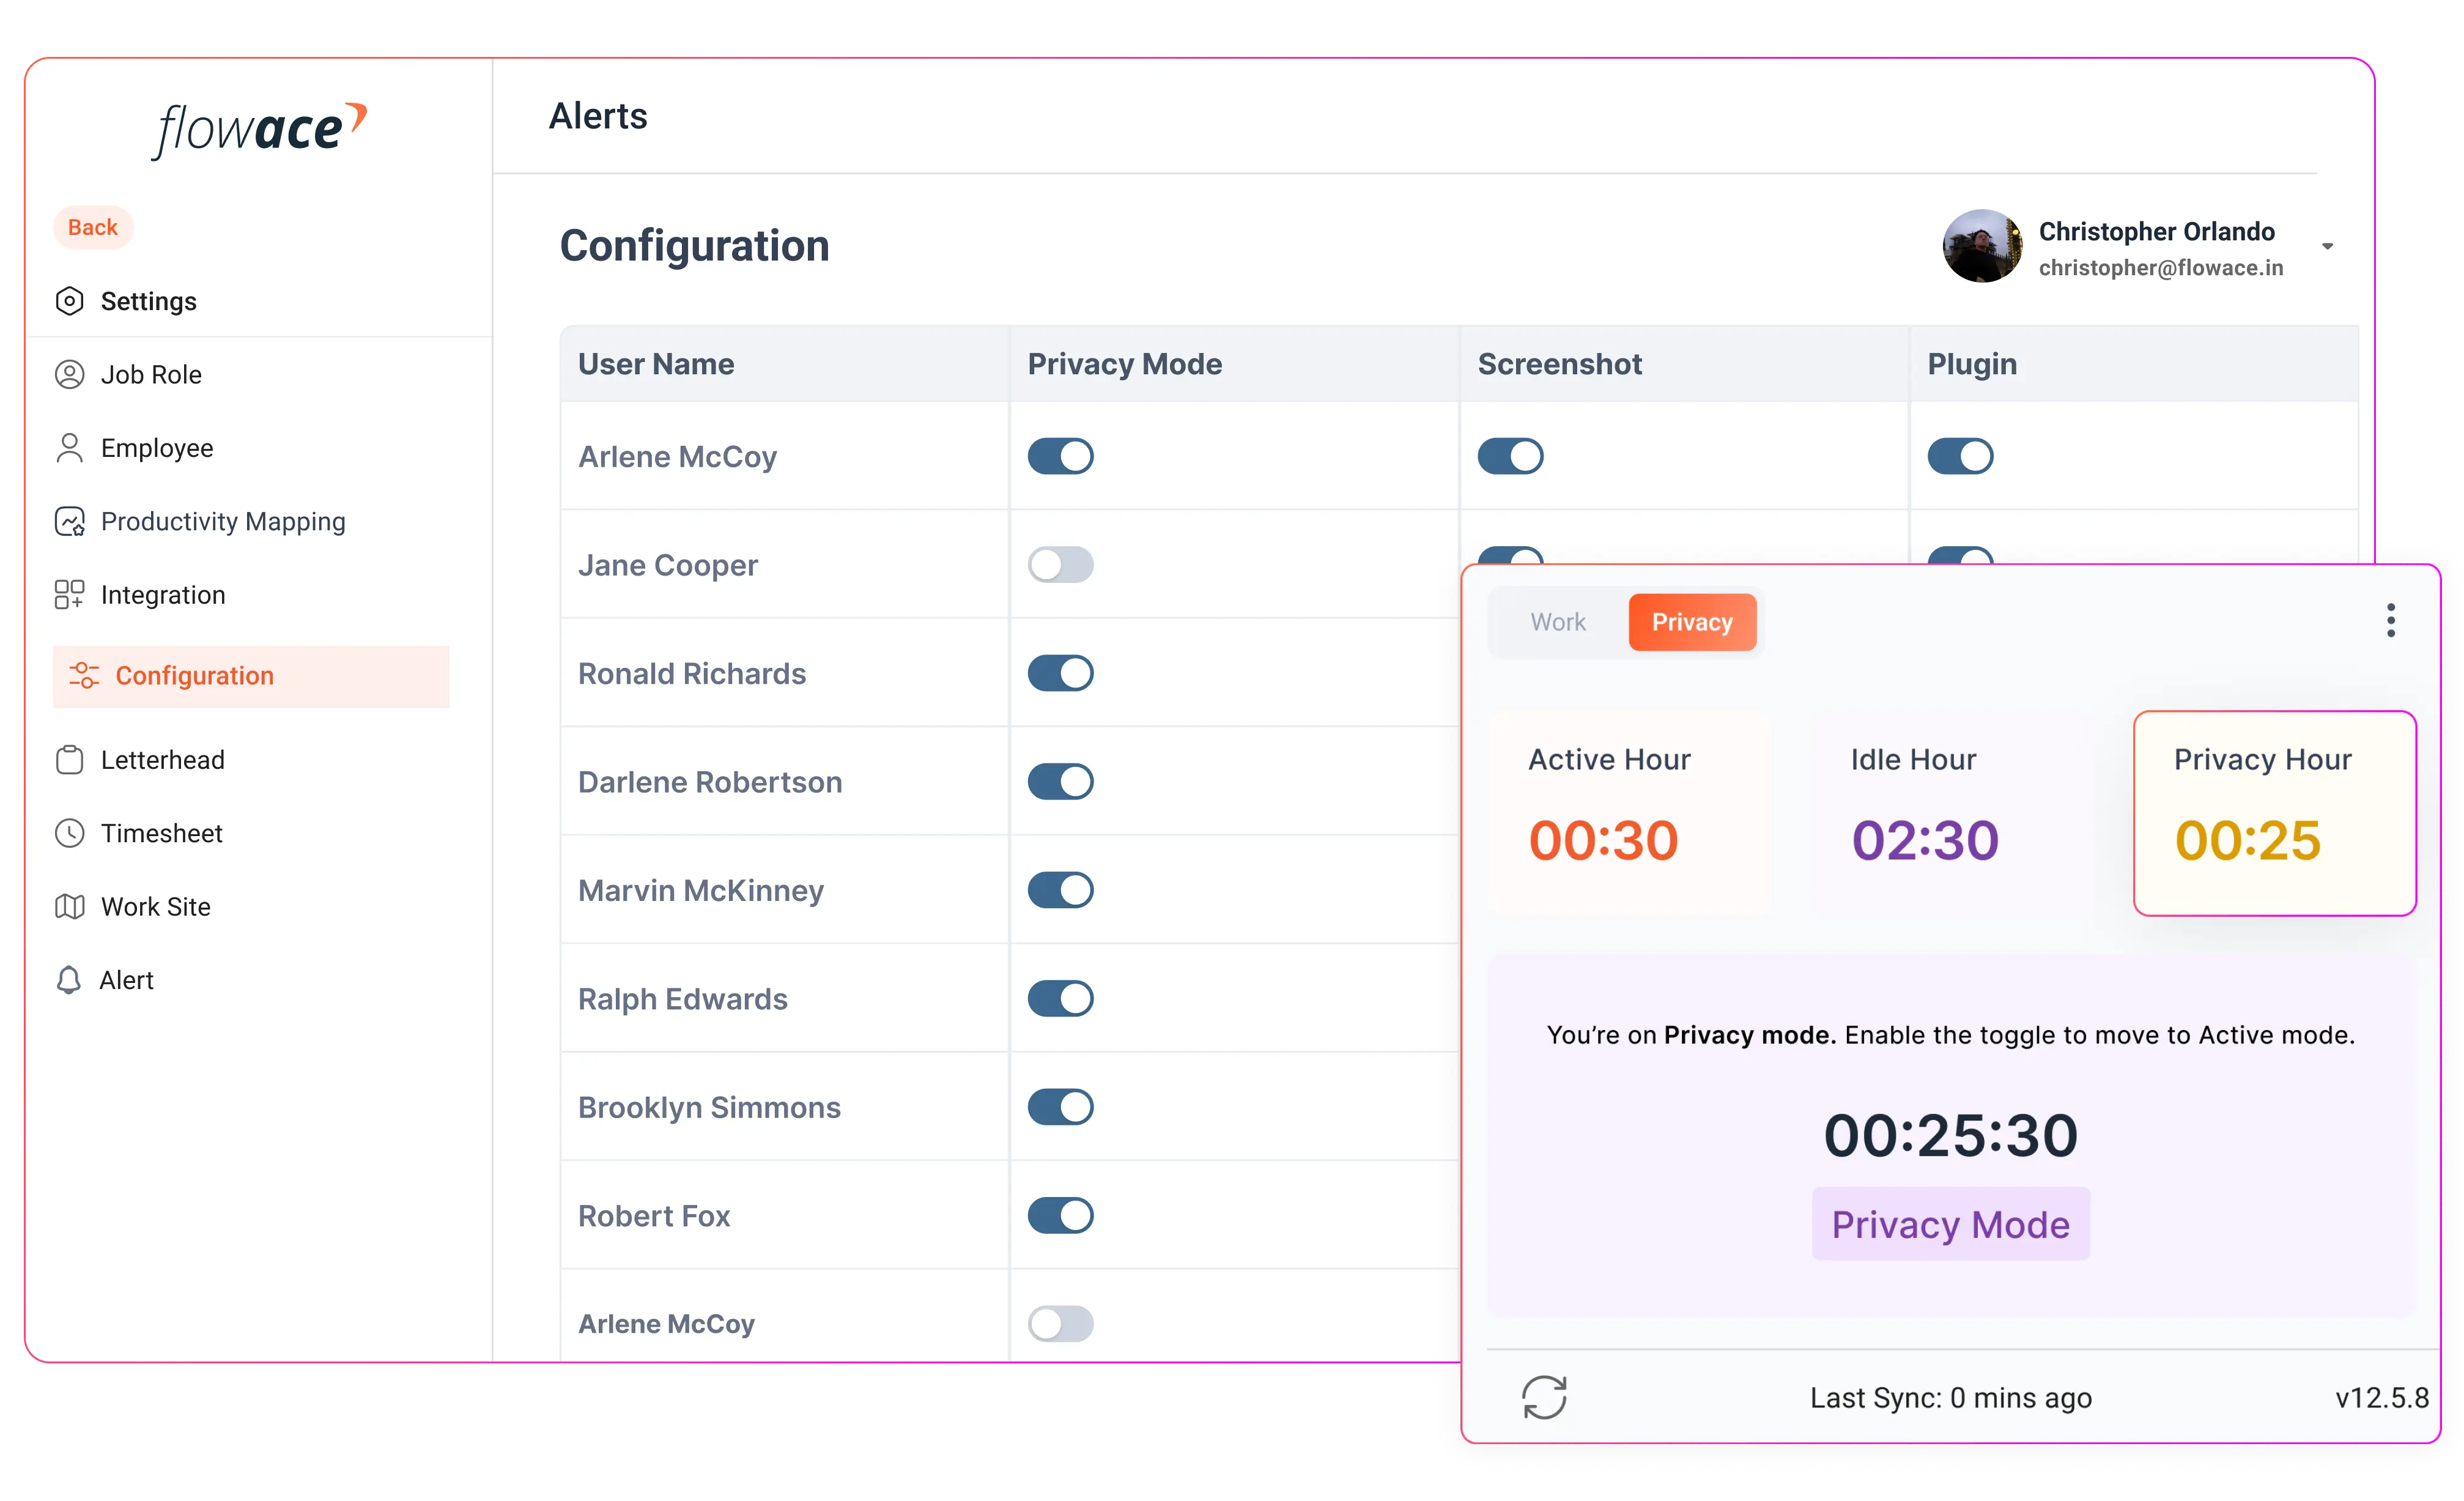Click the Idle Hour card

pyautogui.click(x=1950, y=813)
